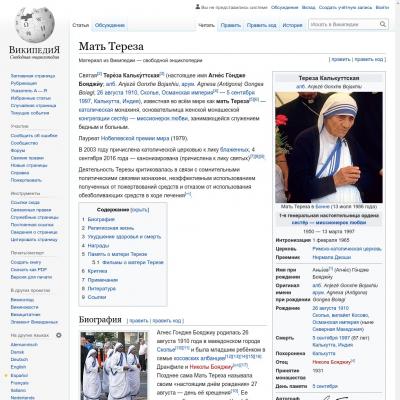This screenshot has width=400, height=400.
Task: Click the yellow star beside Español
Action: click(x=6, y=376)
